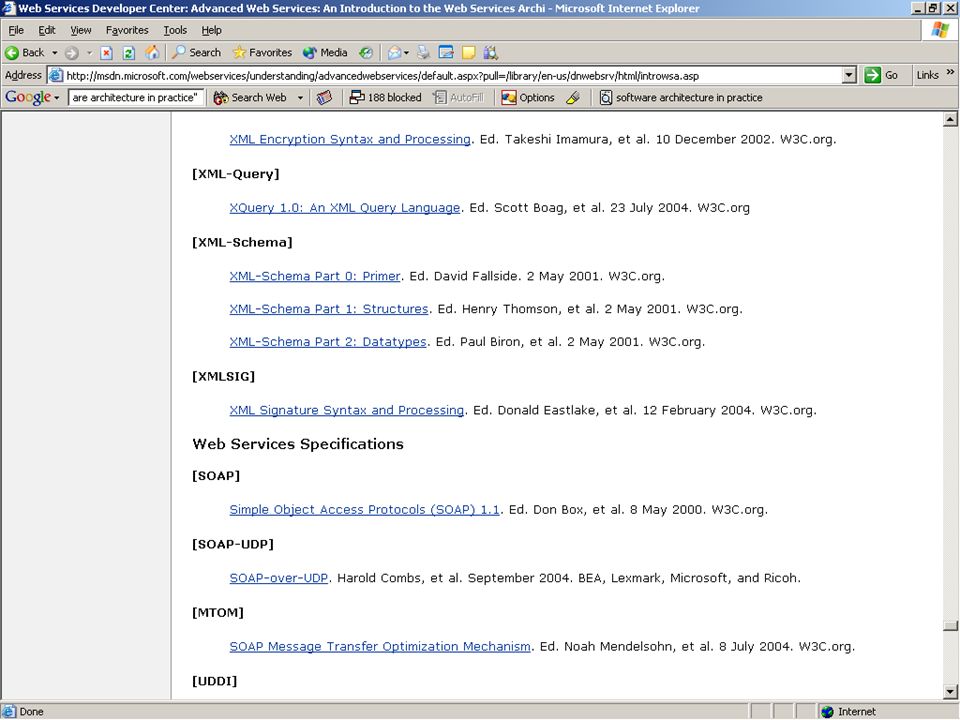Image resolution: width=960 pixels, height=720 pixels.
Task: Open the Mail envelope icon
Action: 394,53
